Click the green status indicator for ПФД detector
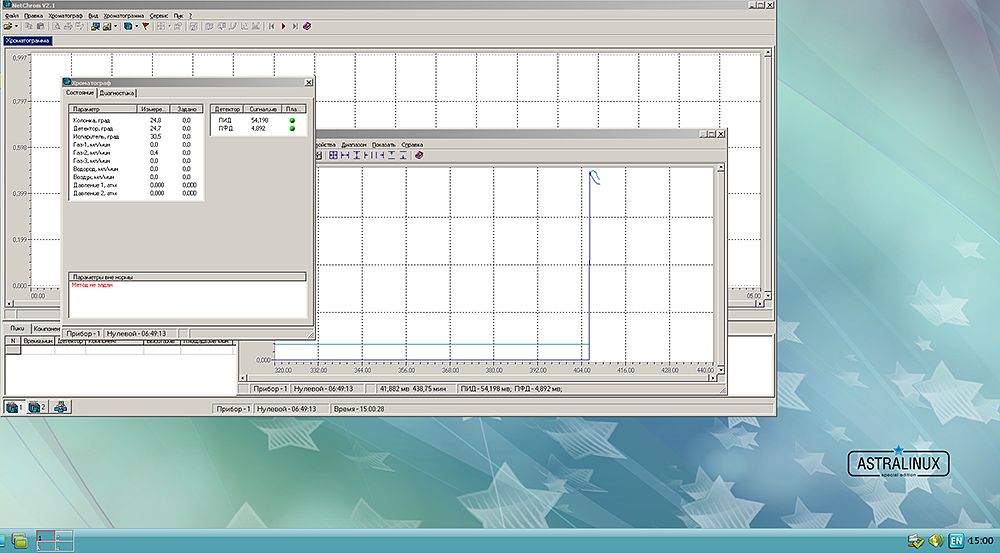Screen dimensions: 1000x553 coord(292,128)
